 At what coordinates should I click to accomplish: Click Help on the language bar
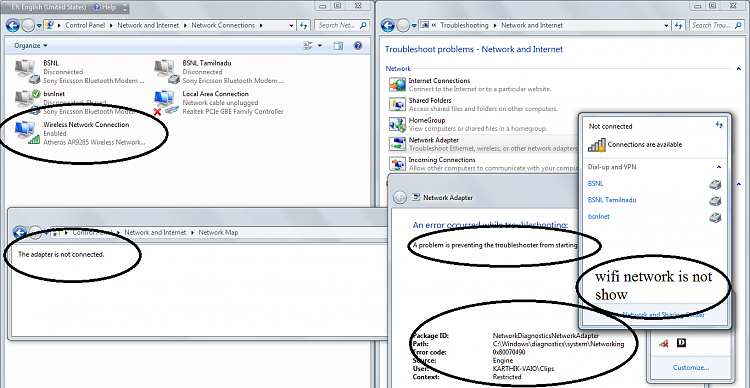point(104,8)
